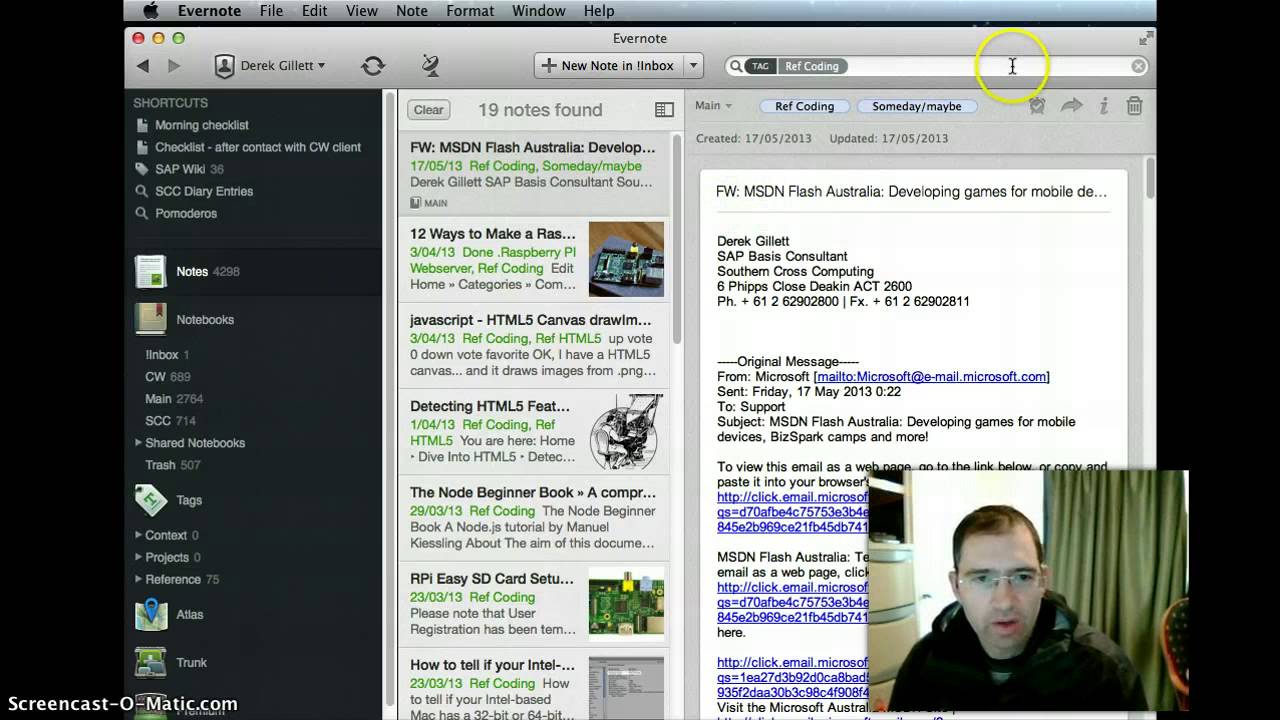Viewport: 1280px width, 720px height.
Task: Select note FW: MSDN Flash Australia
Action: [x=535, y=175]
